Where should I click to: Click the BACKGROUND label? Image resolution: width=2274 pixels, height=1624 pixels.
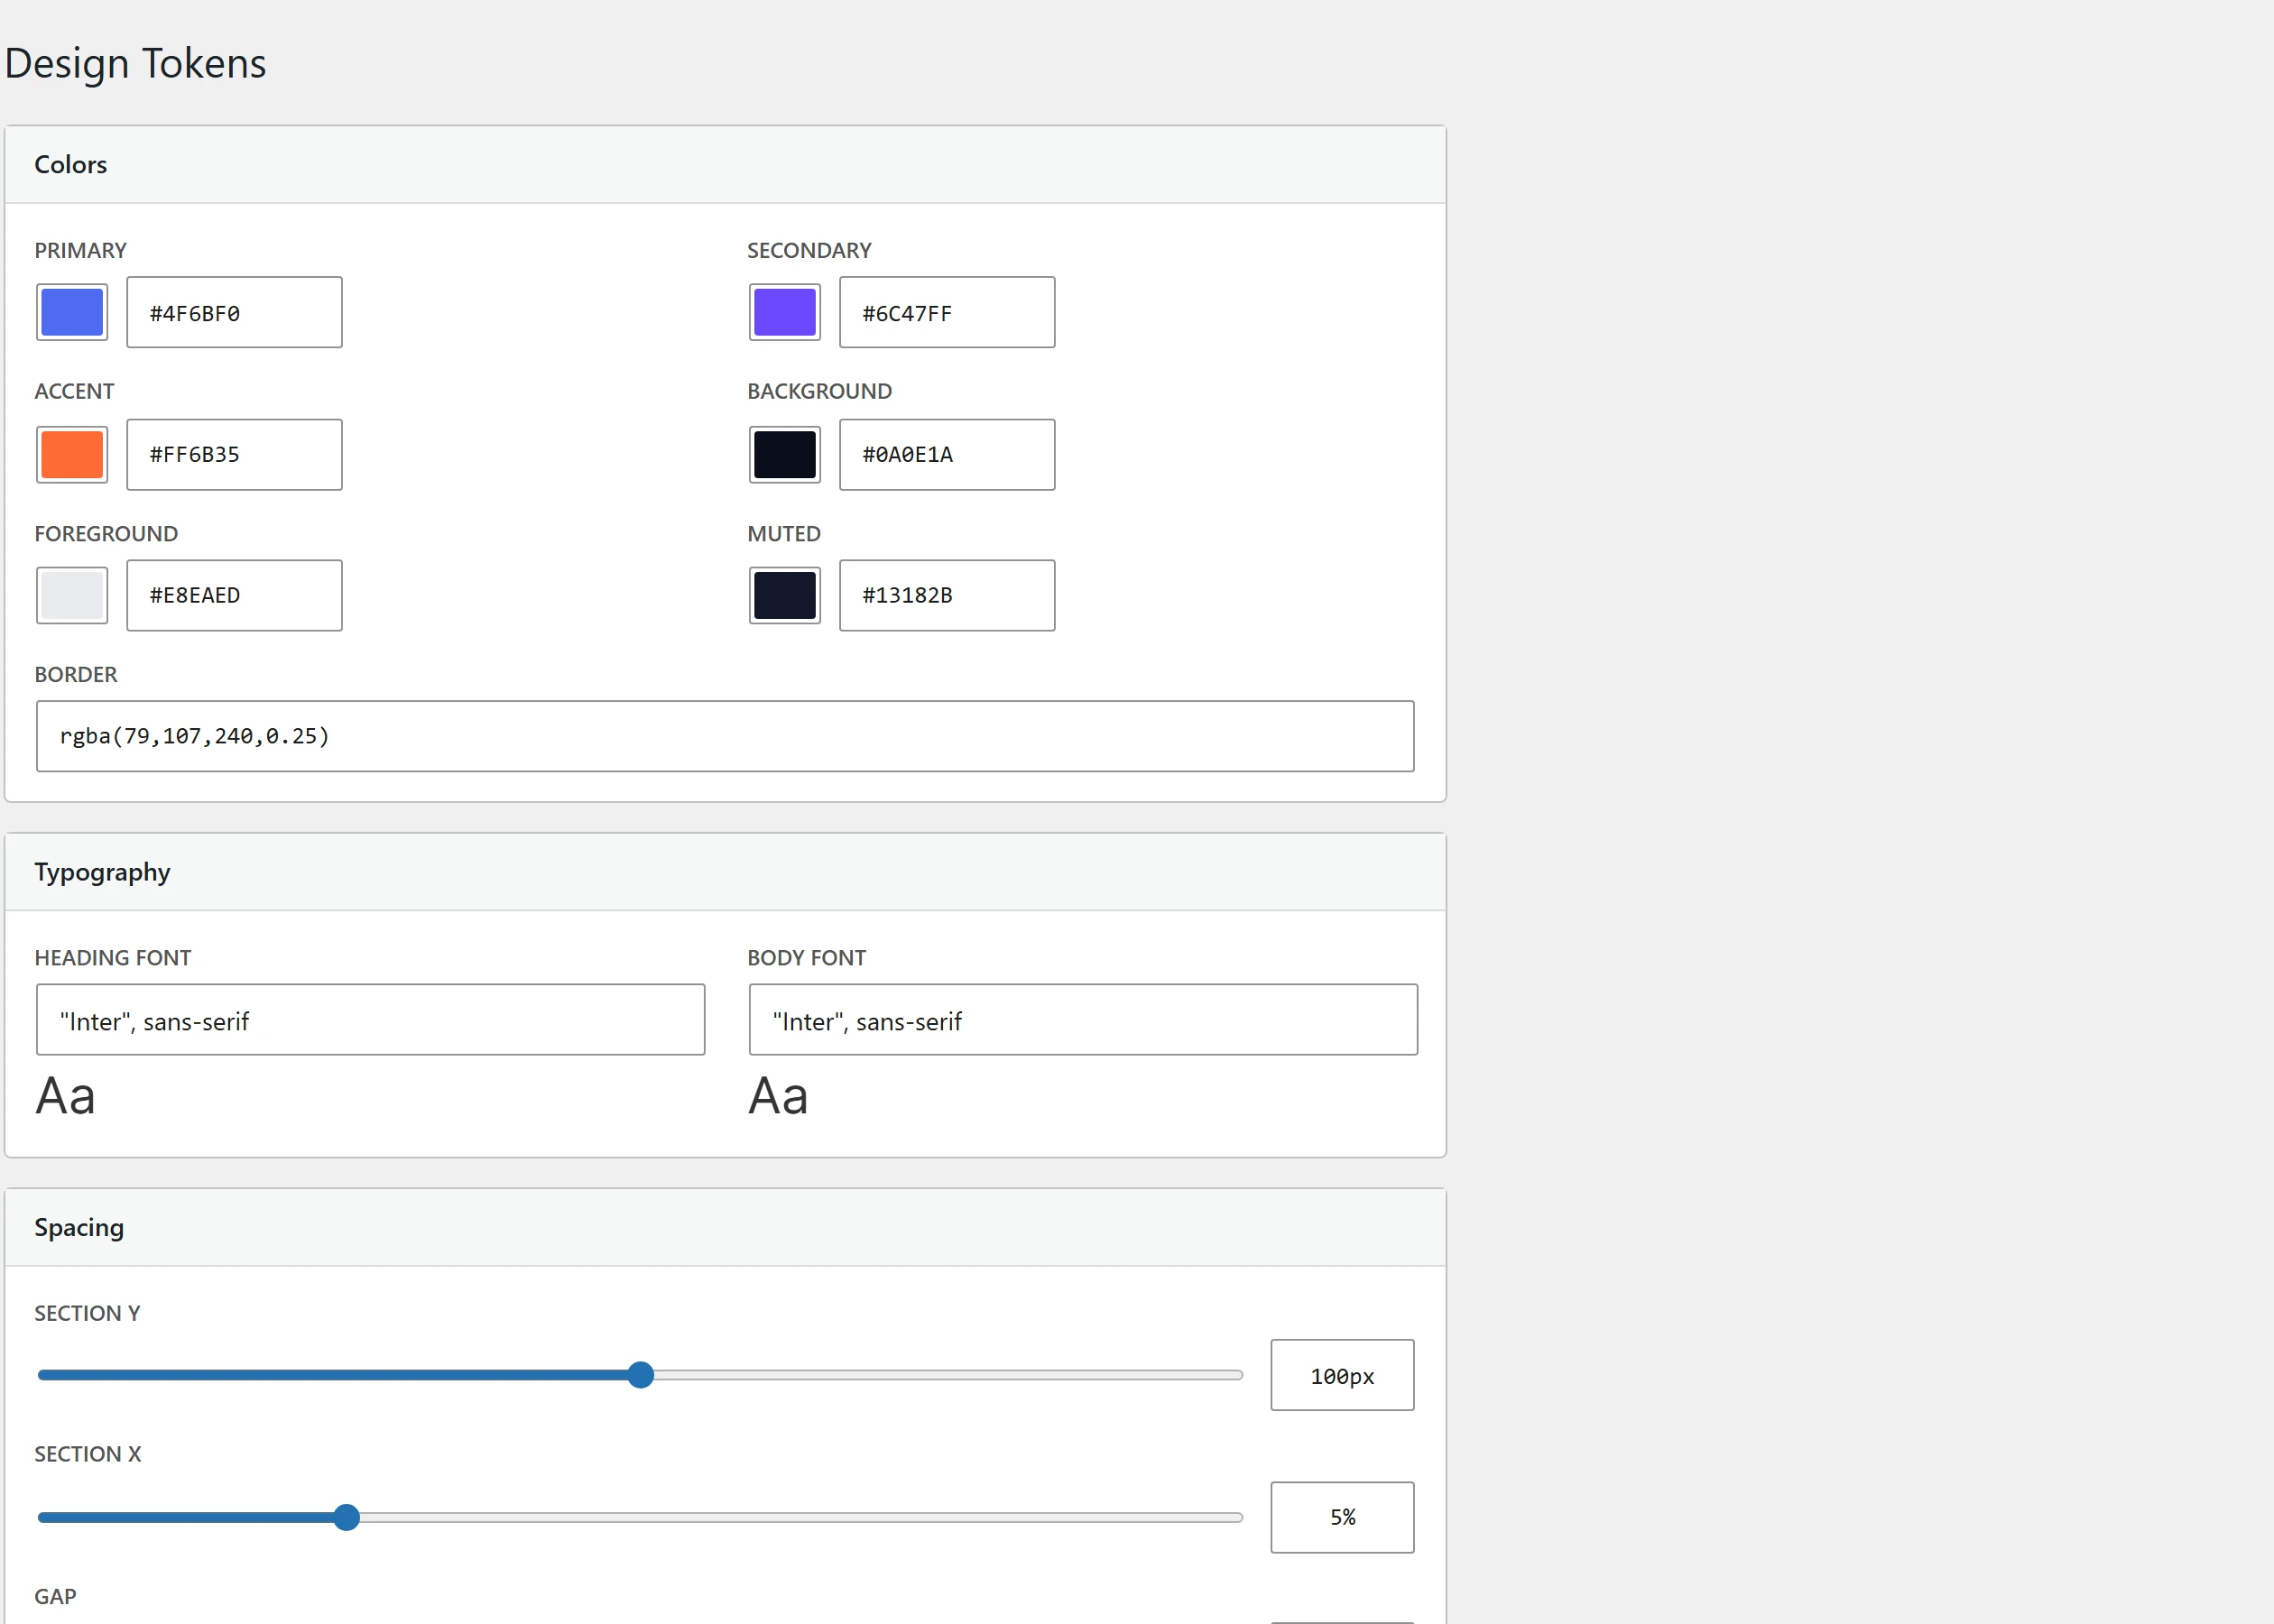(819, 391)
